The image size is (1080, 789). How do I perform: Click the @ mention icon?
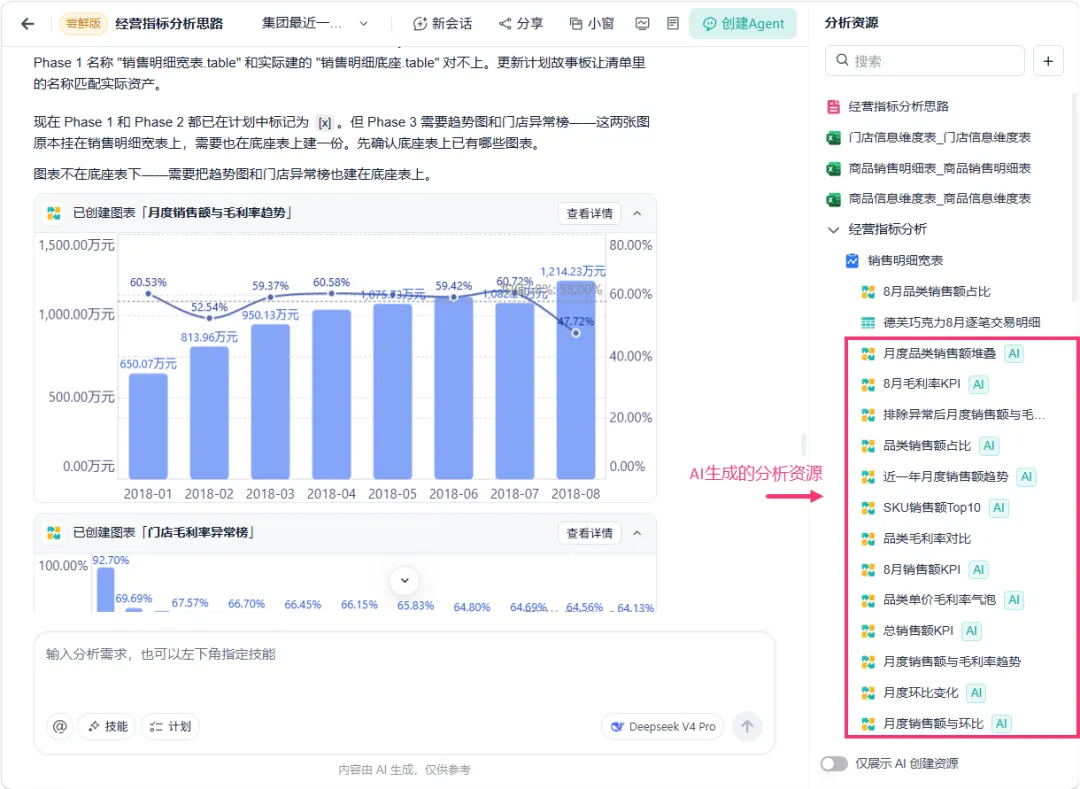(x=60, y=726)
